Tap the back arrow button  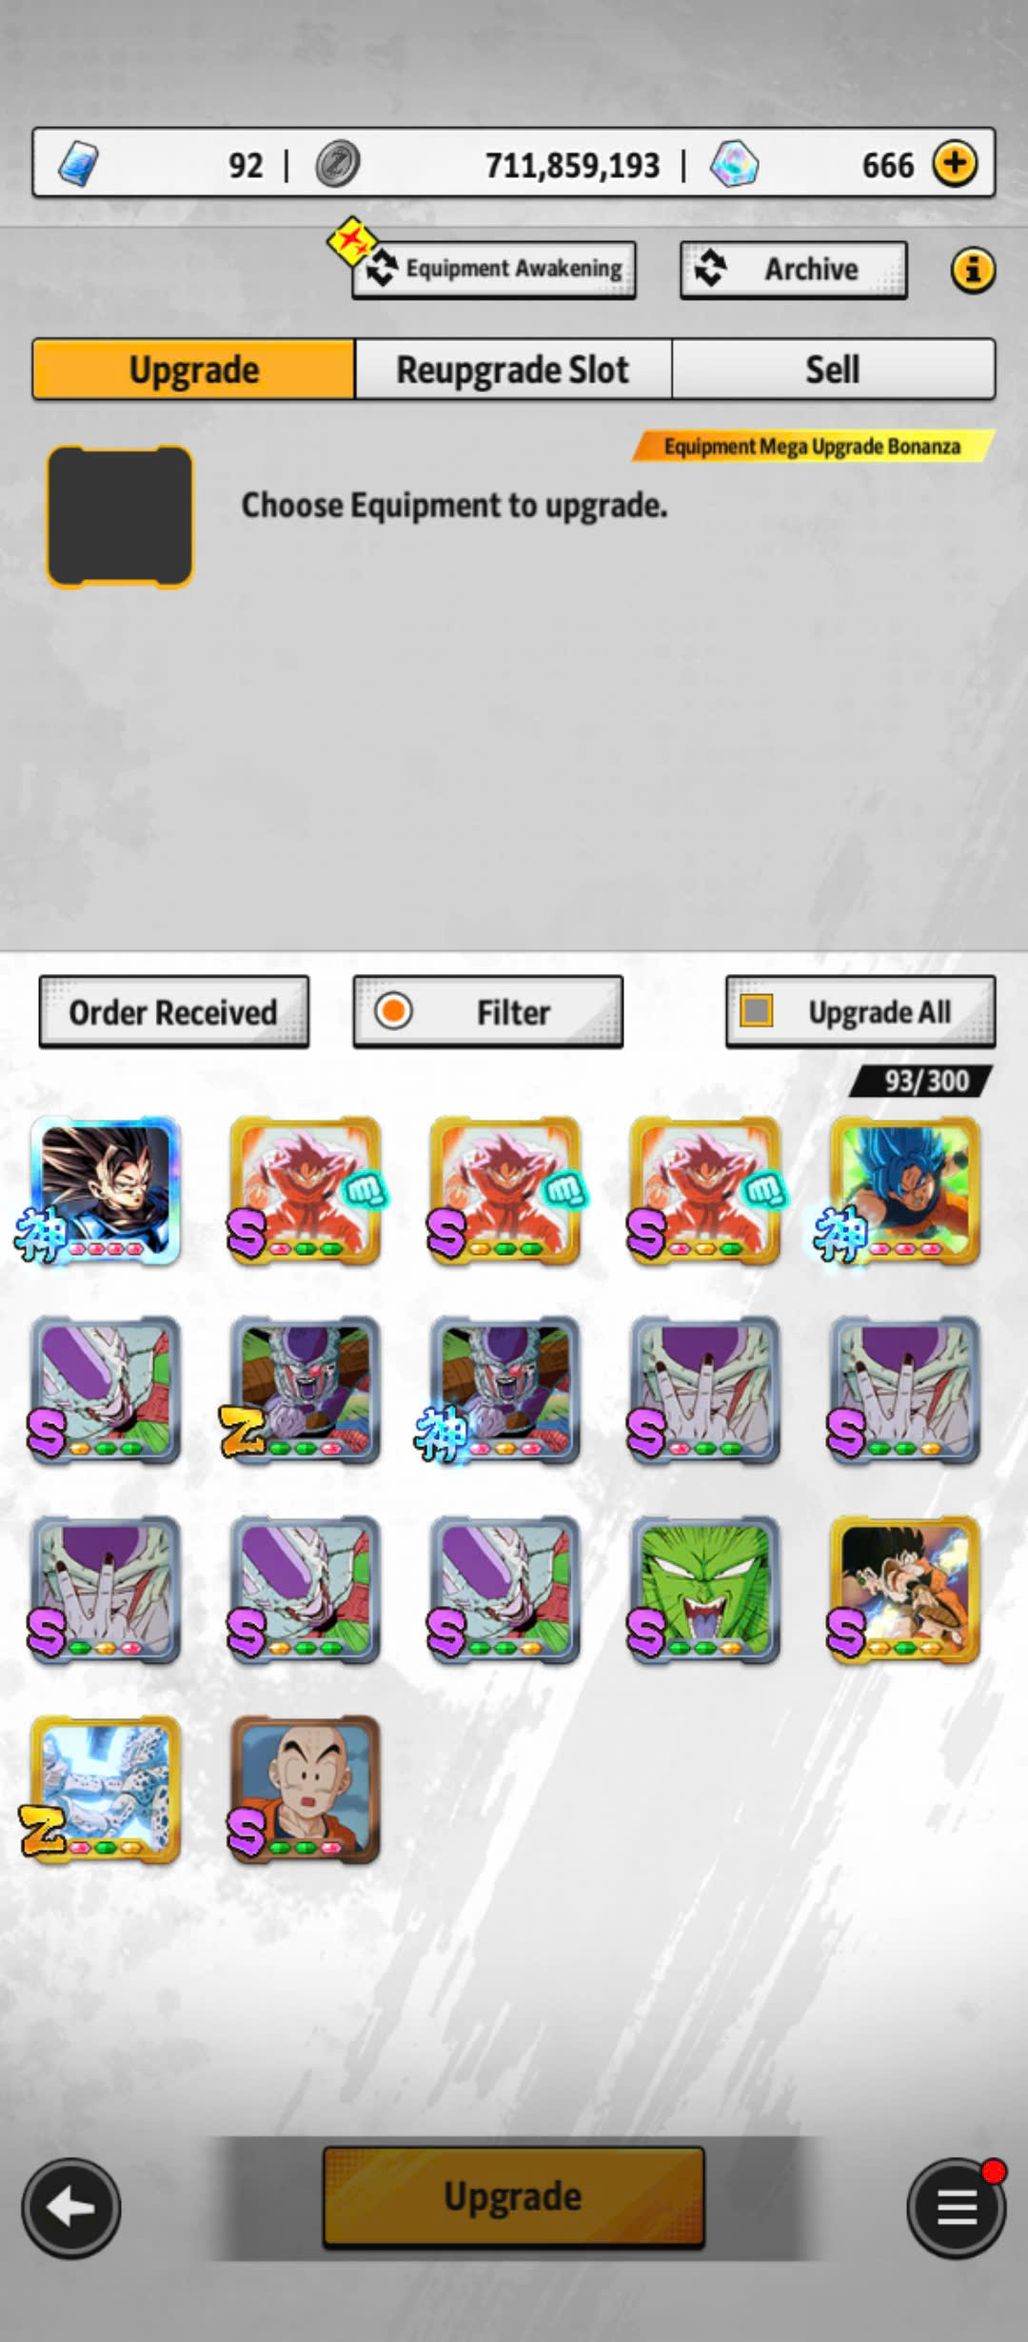(x=71, y=2207)
